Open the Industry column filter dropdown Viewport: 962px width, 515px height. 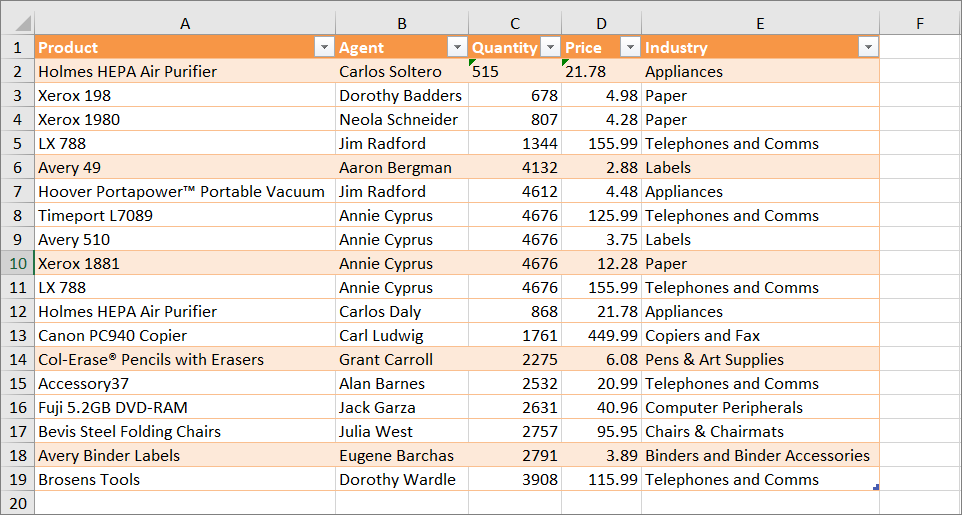[868, 47]
